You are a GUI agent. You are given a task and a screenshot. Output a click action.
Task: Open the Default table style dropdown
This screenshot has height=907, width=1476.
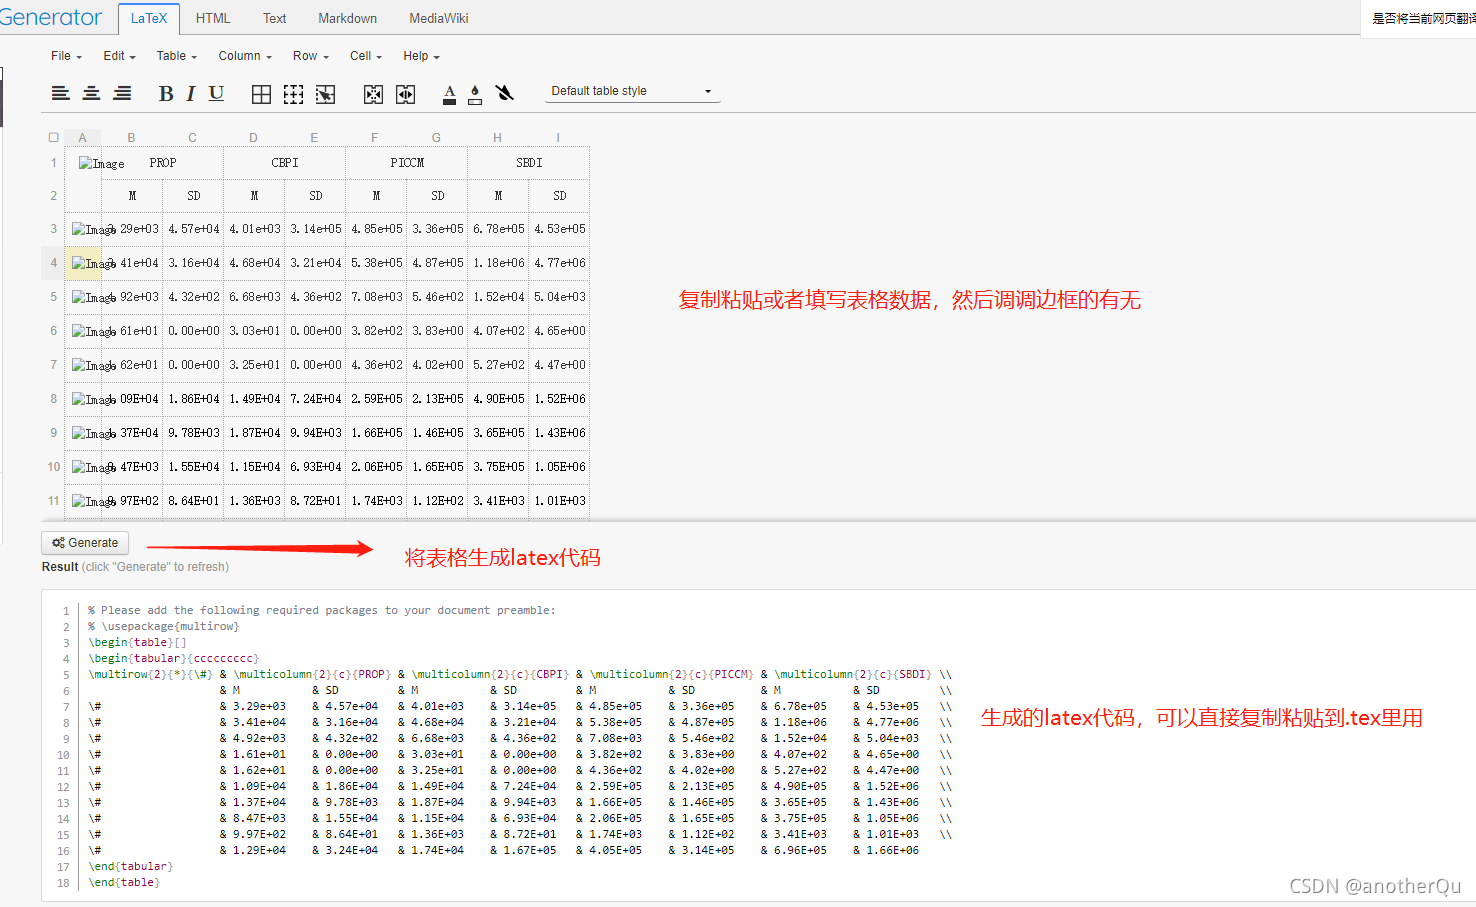632,91
